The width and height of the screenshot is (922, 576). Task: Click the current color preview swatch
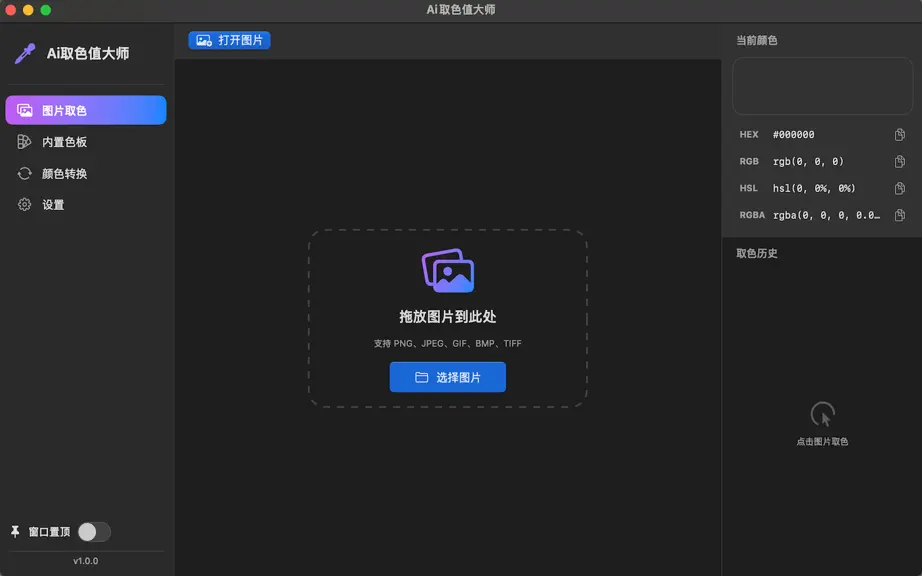822,86
